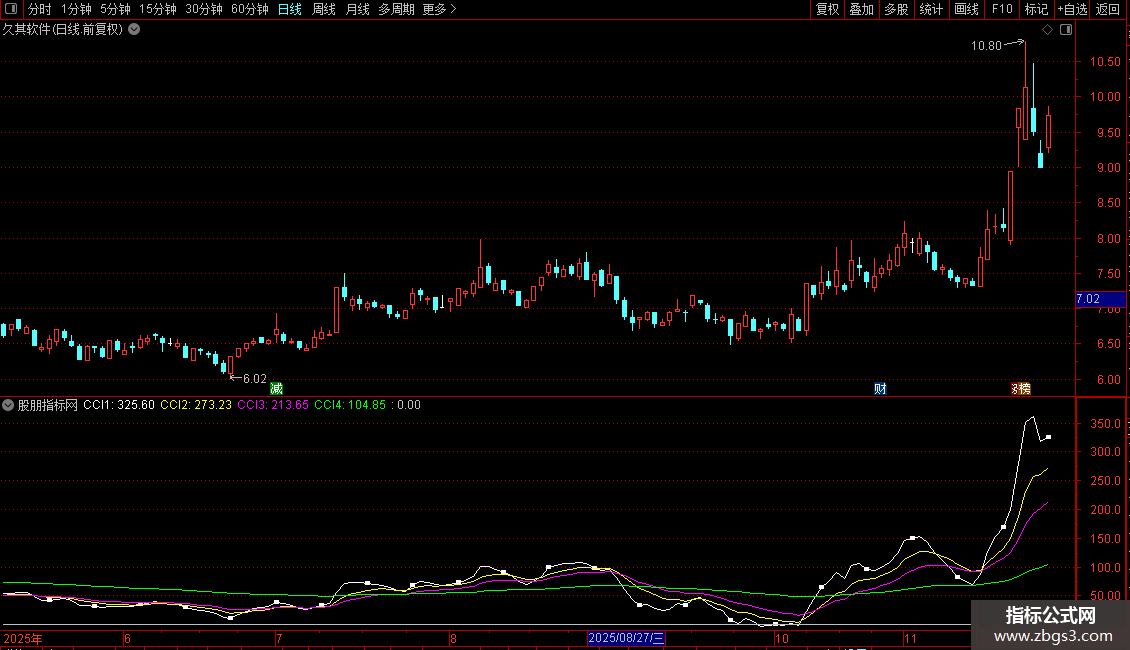The width and height of the screenshot is (1130, 650).
Task: Expand the 久其软件 title dropdown arrow
Action: 134,30
